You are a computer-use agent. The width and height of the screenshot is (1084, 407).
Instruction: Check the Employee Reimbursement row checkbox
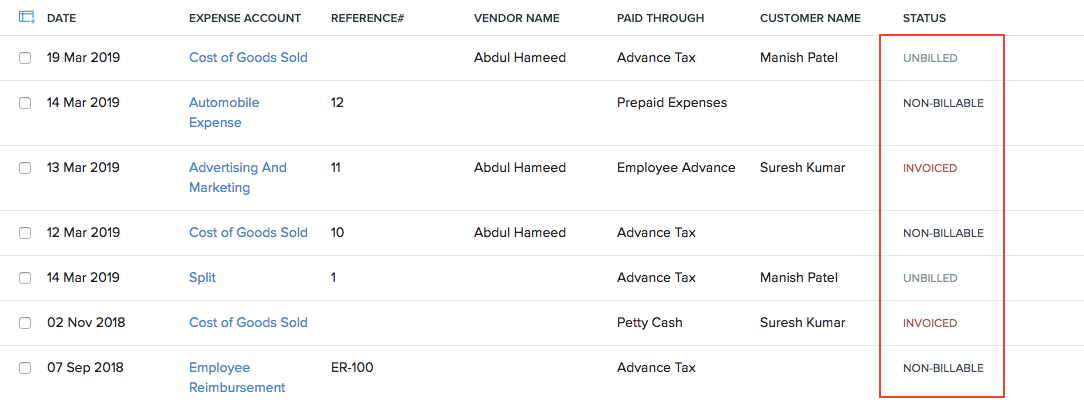(25, 368)
